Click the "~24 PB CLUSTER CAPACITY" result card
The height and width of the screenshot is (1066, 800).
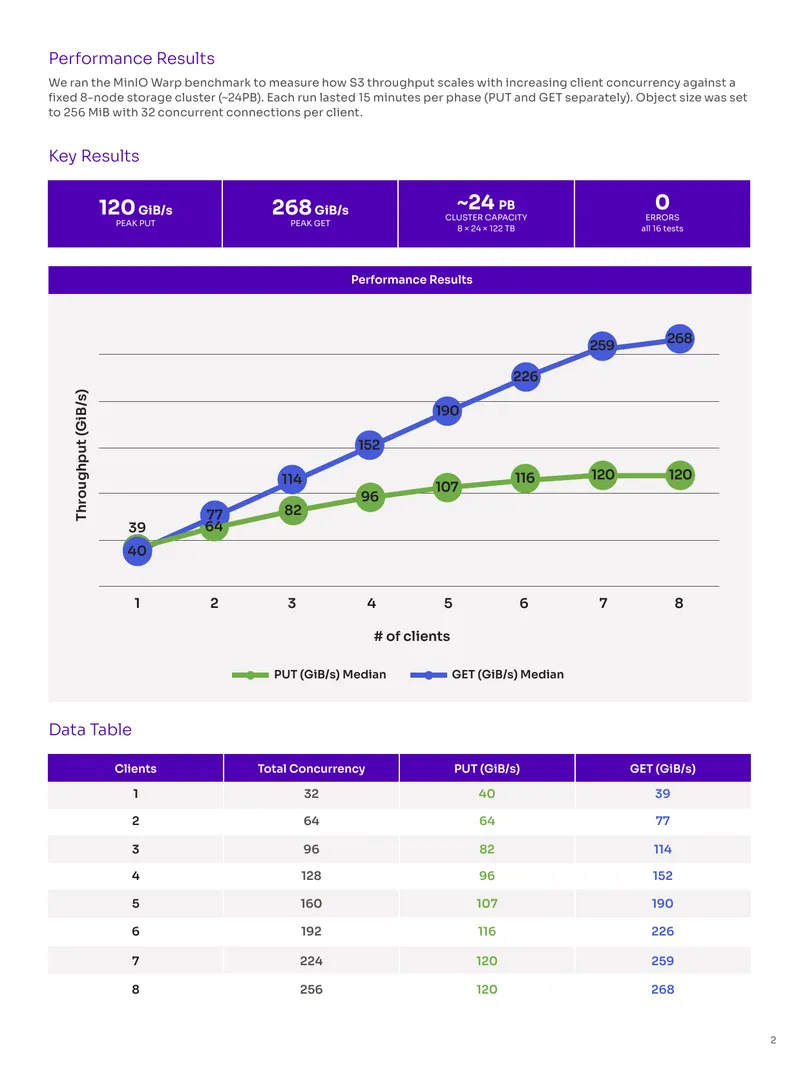click(486, 213)
